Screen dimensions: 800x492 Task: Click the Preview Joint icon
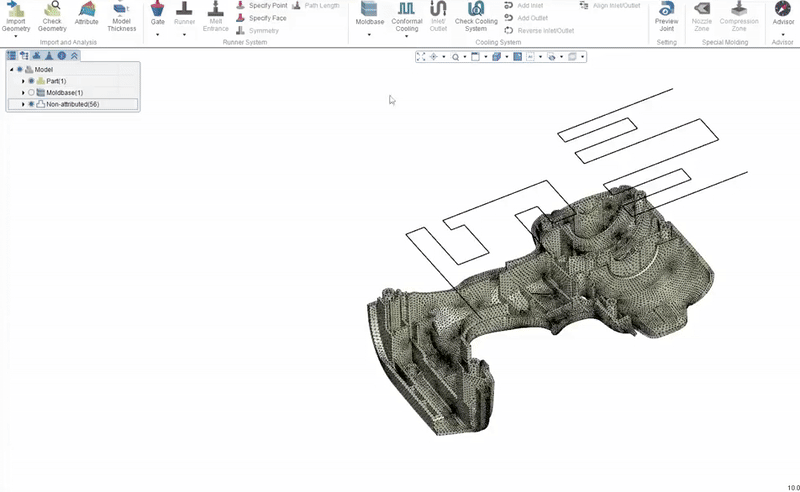point(666,9)
